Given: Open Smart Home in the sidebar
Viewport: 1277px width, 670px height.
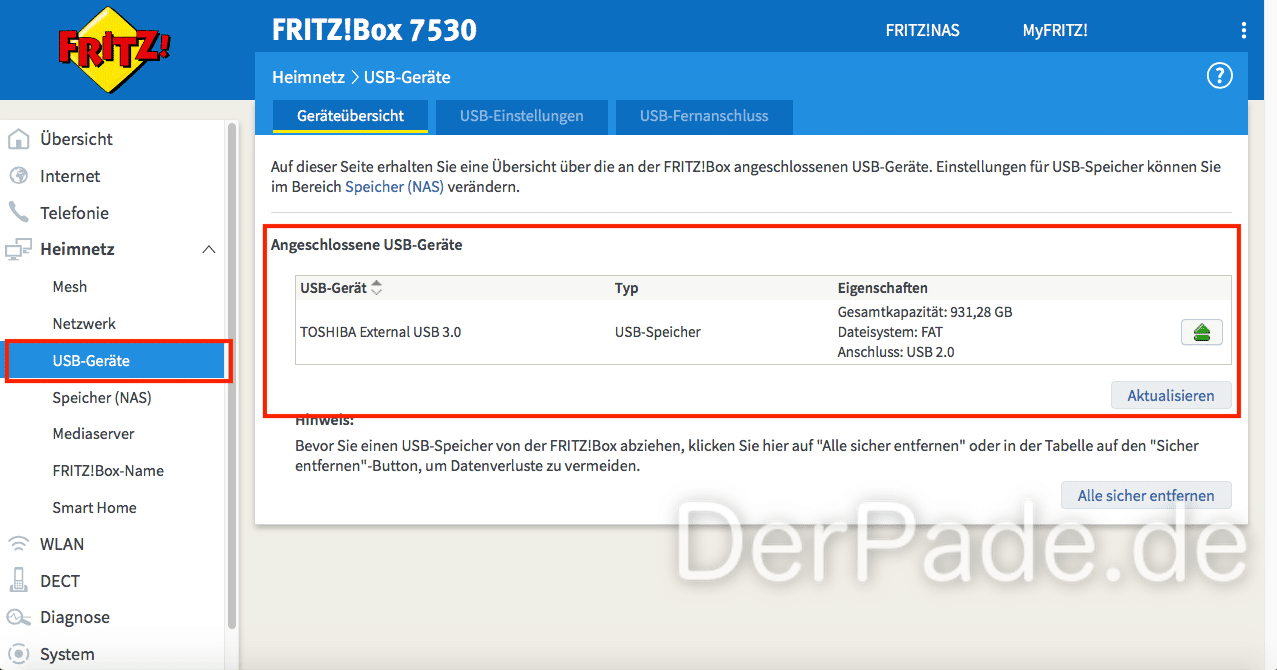Looking at the screenshot, I should click(x=94, y=508).
